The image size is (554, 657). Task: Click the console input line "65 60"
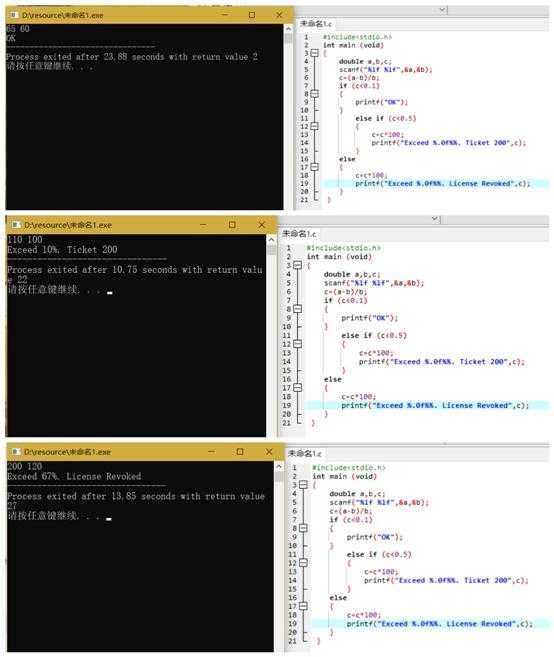18,29
